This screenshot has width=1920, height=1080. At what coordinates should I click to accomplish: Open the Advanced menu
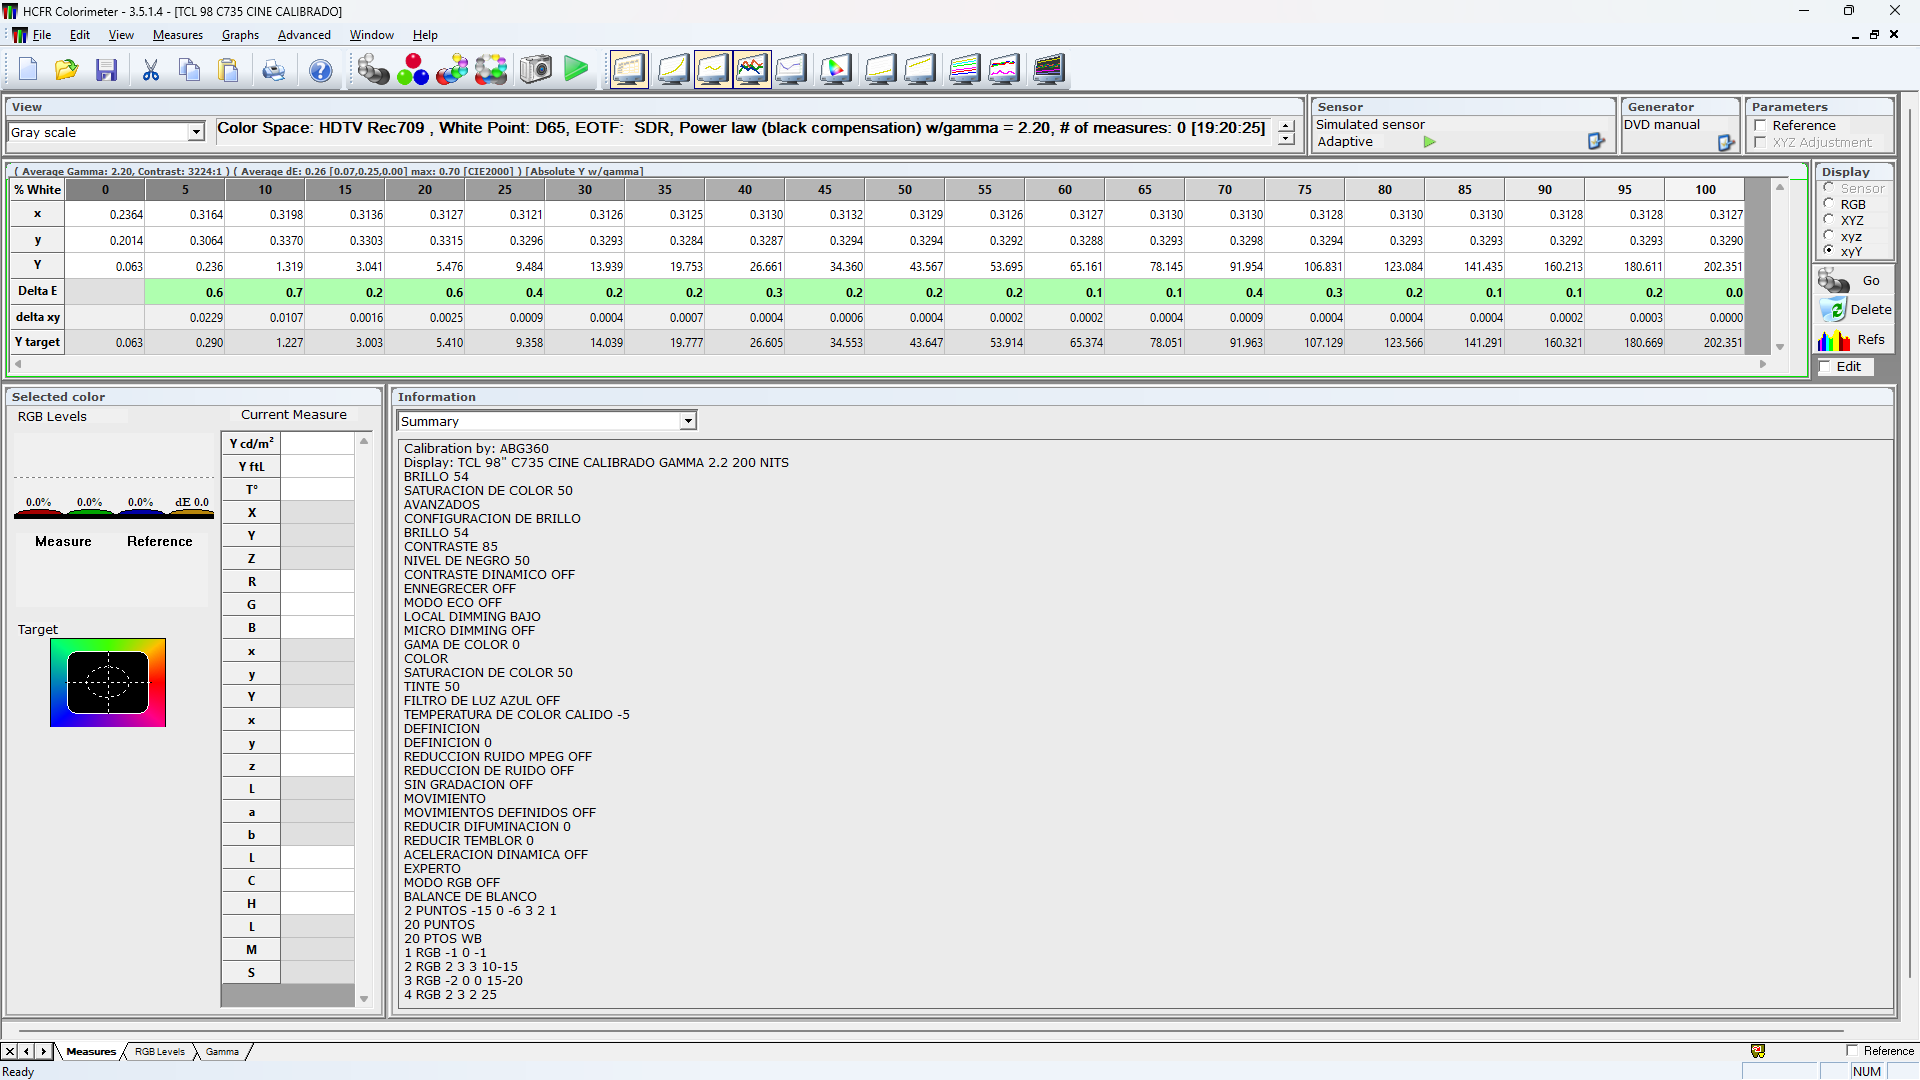click(304, 35)
